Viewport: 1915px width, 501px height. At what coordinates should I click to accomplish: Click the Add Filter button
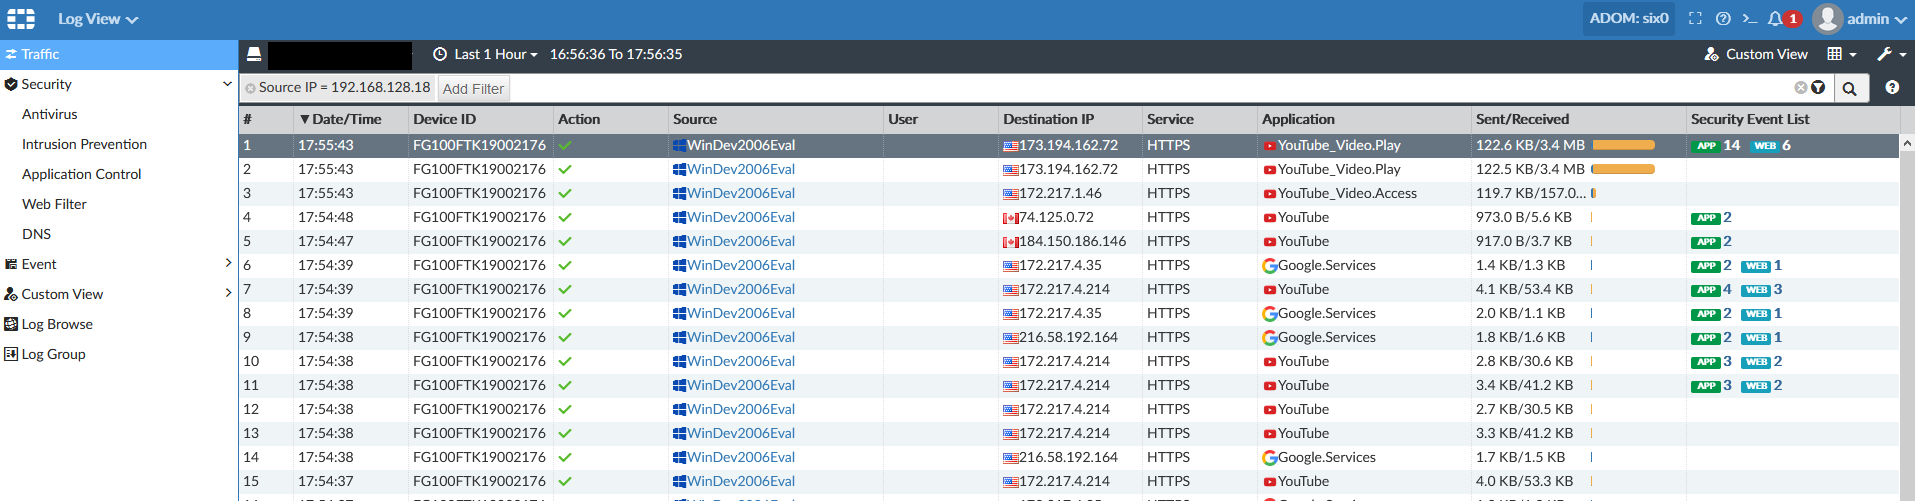tap(473, 88)
